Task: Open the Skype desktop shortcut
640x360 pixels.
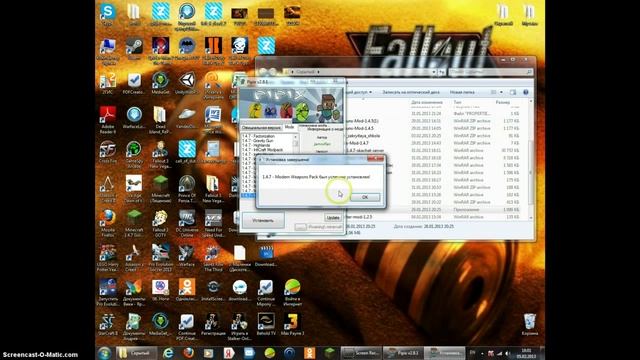Action: pos(108,14)
